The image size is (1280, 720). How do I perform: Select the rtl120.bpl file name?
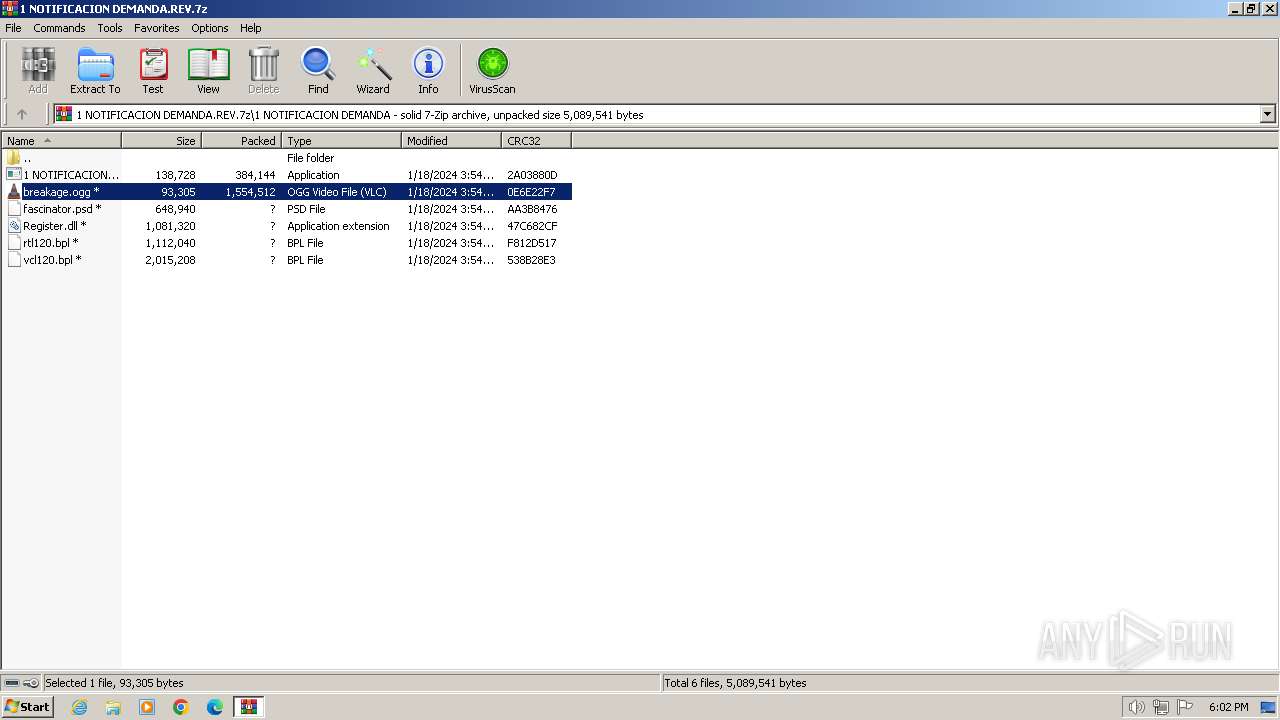point(50,243)
